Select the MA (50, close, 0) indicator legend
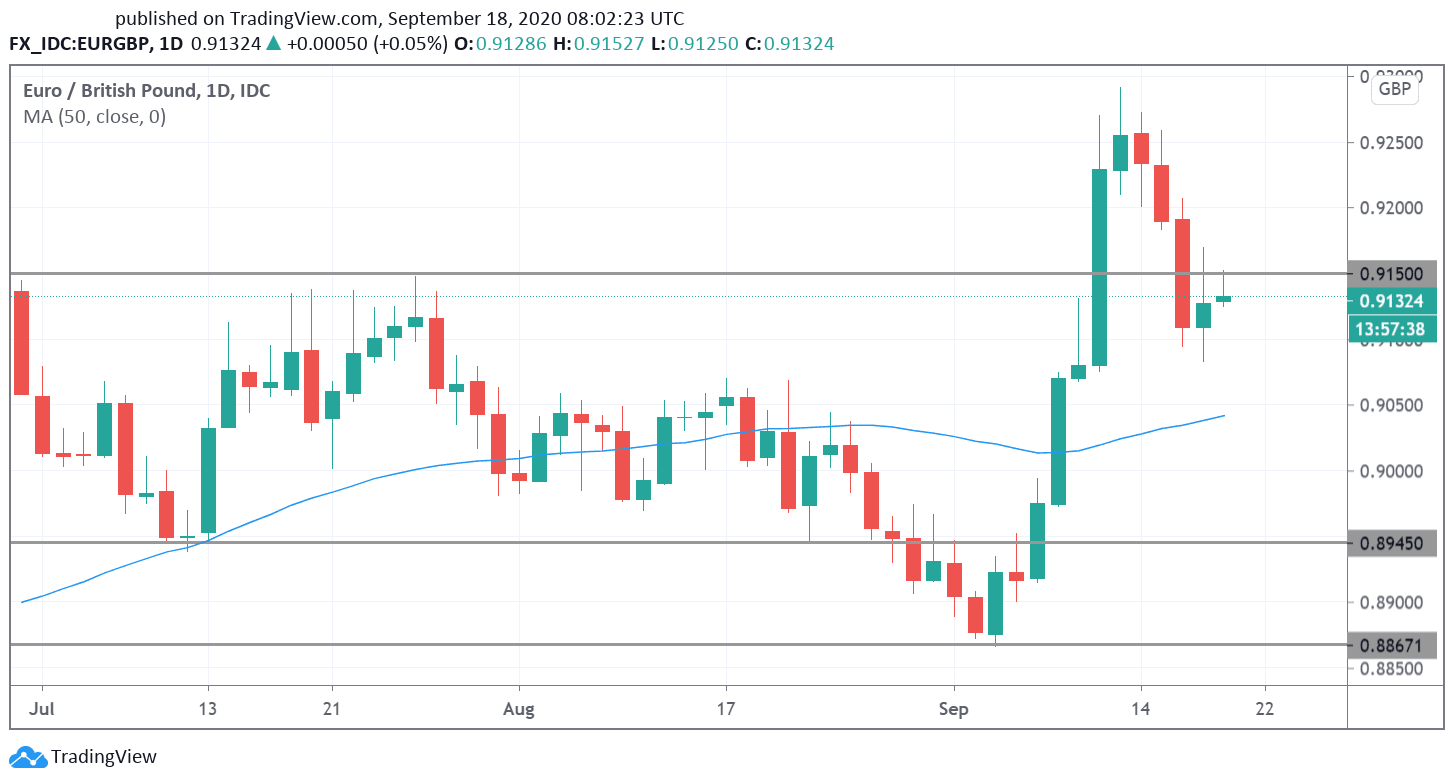1454x784 pixels. [94, 117]
